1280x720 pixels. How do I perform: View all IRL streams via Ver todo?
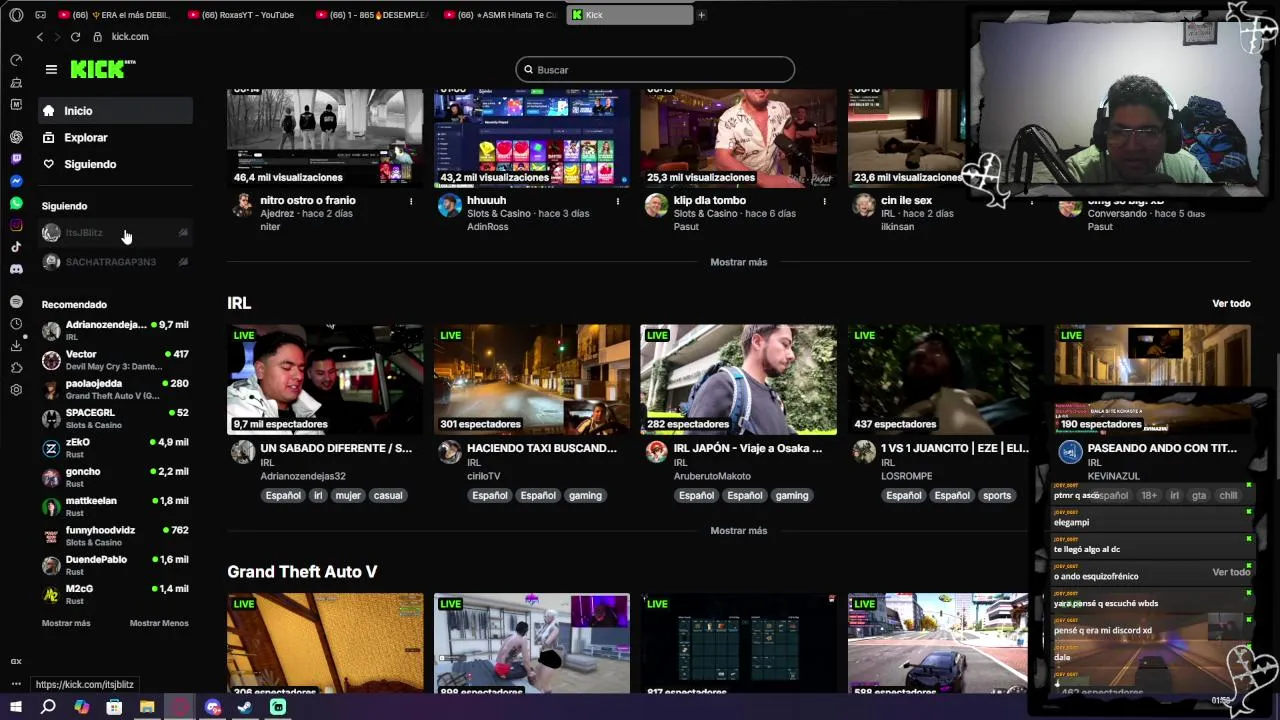[1231, 303]
